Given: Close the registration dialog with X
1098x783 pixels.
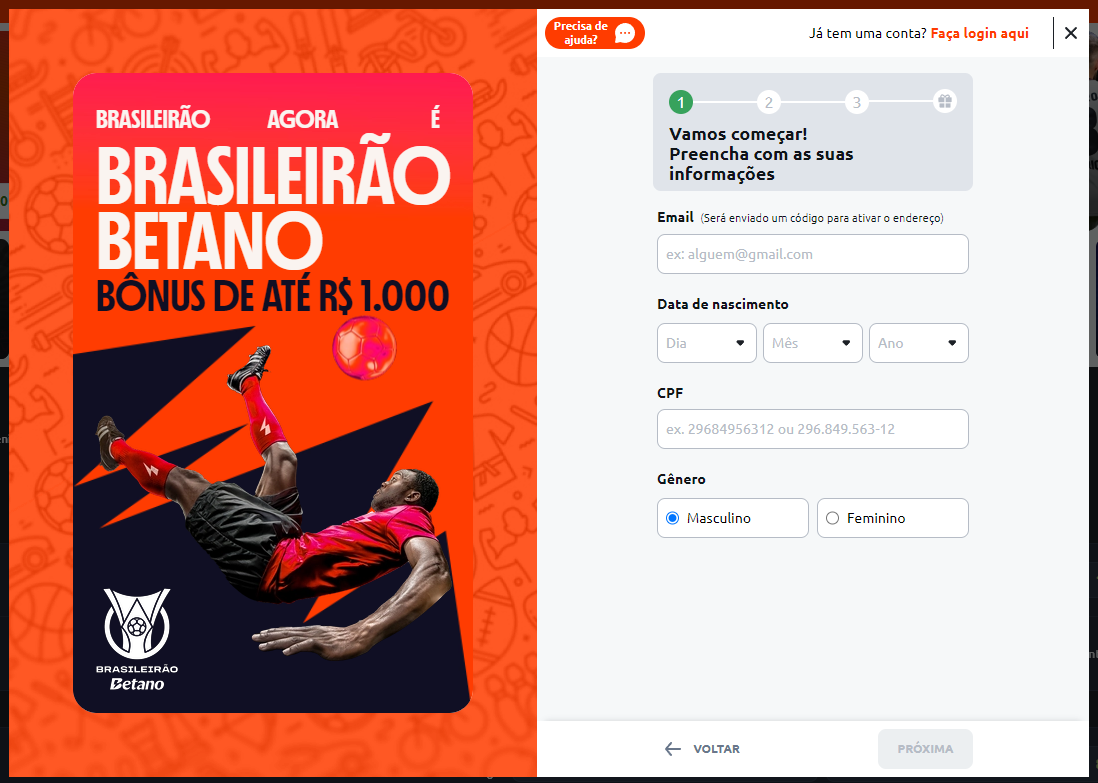Looking at the screenshot, I should [1071, 33].
